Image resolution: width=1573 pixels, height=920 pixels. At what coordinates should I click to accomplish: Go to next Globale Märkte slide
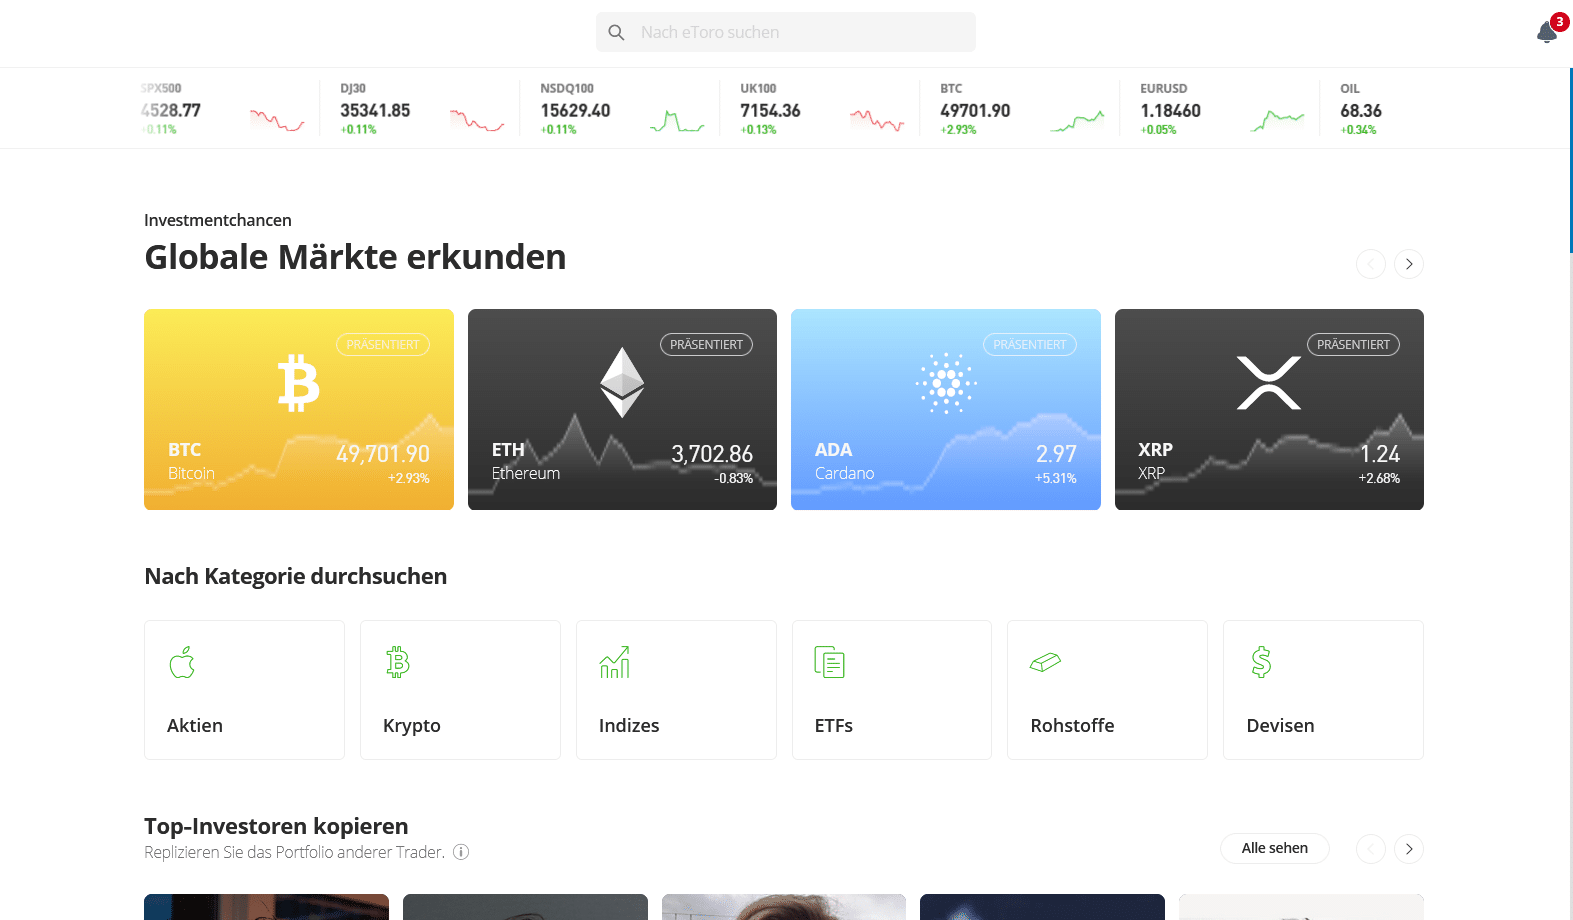tap(1409, 264)
